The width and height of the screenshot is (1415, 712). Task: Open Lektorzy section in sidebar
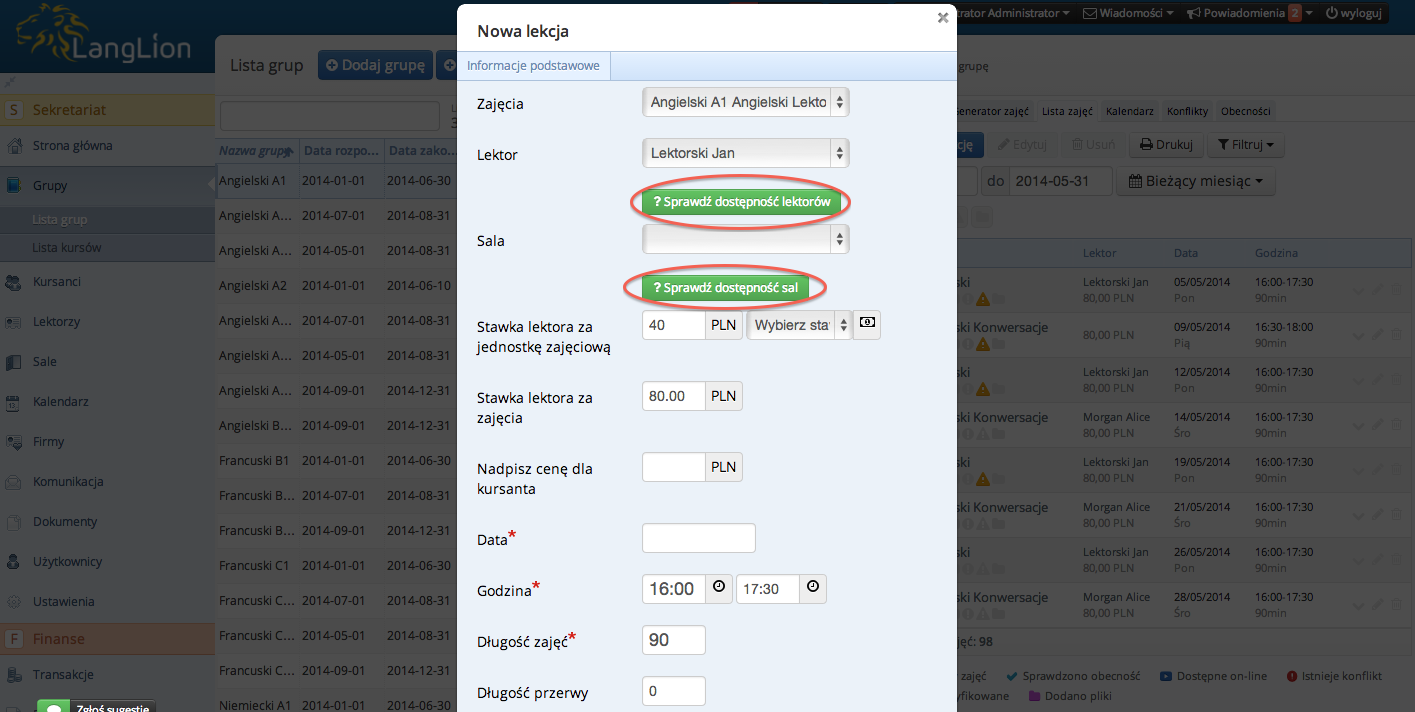56,322
